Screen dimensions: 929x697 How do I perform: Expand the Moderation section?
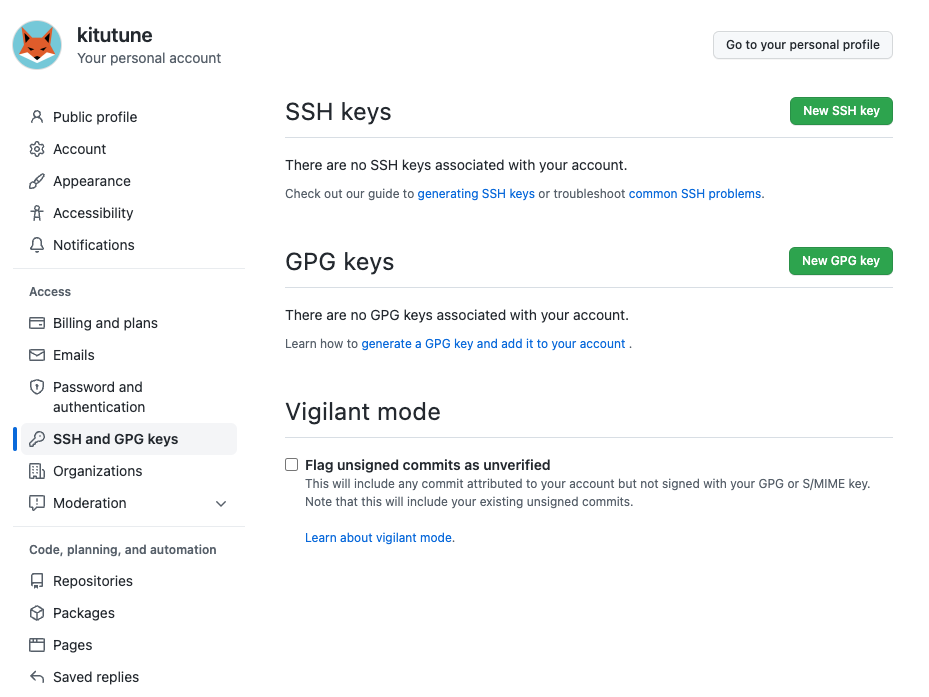pos(221,503)
